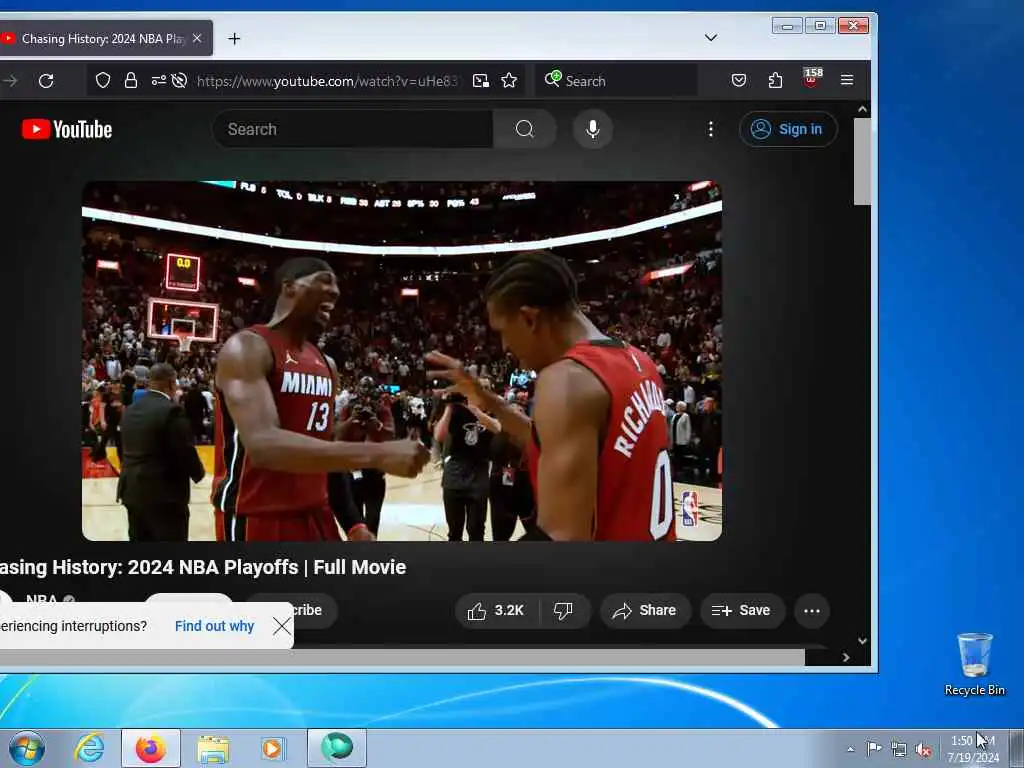Click the network tray icon
The width and height of the screenshot is (1024, 768).
[899, 749]
